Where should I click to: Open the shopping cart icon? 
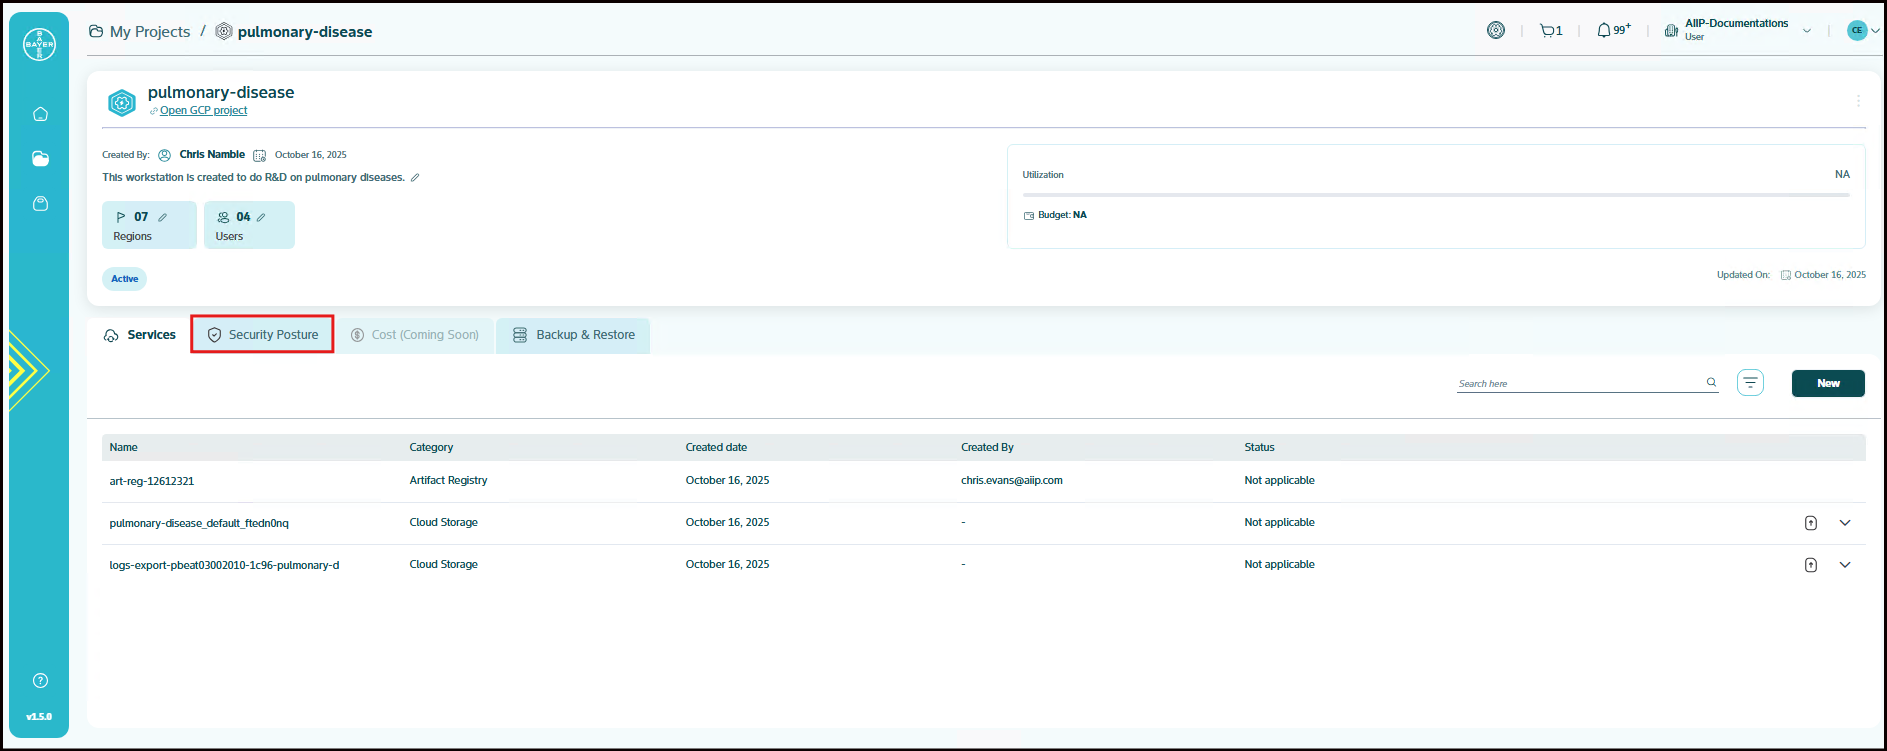coord(1549,31)
